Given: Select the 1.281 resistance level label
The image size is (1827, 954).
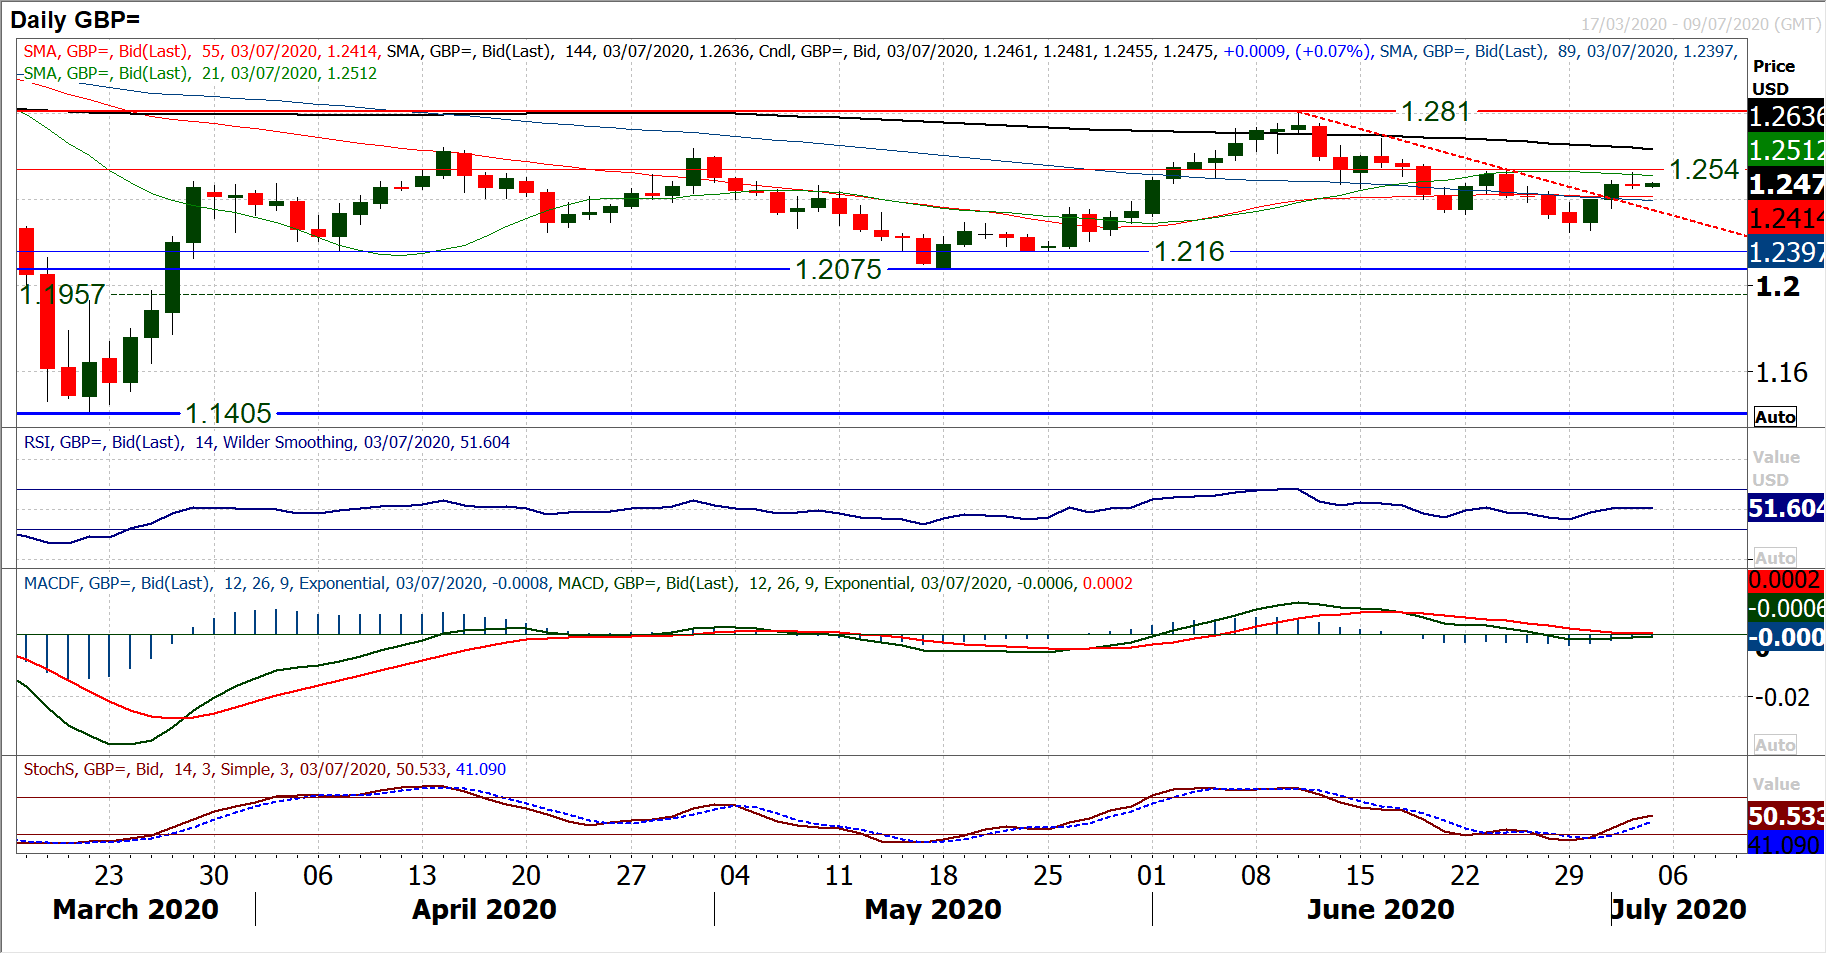Looking at the screenshot, I should [x=1435, y=112].
